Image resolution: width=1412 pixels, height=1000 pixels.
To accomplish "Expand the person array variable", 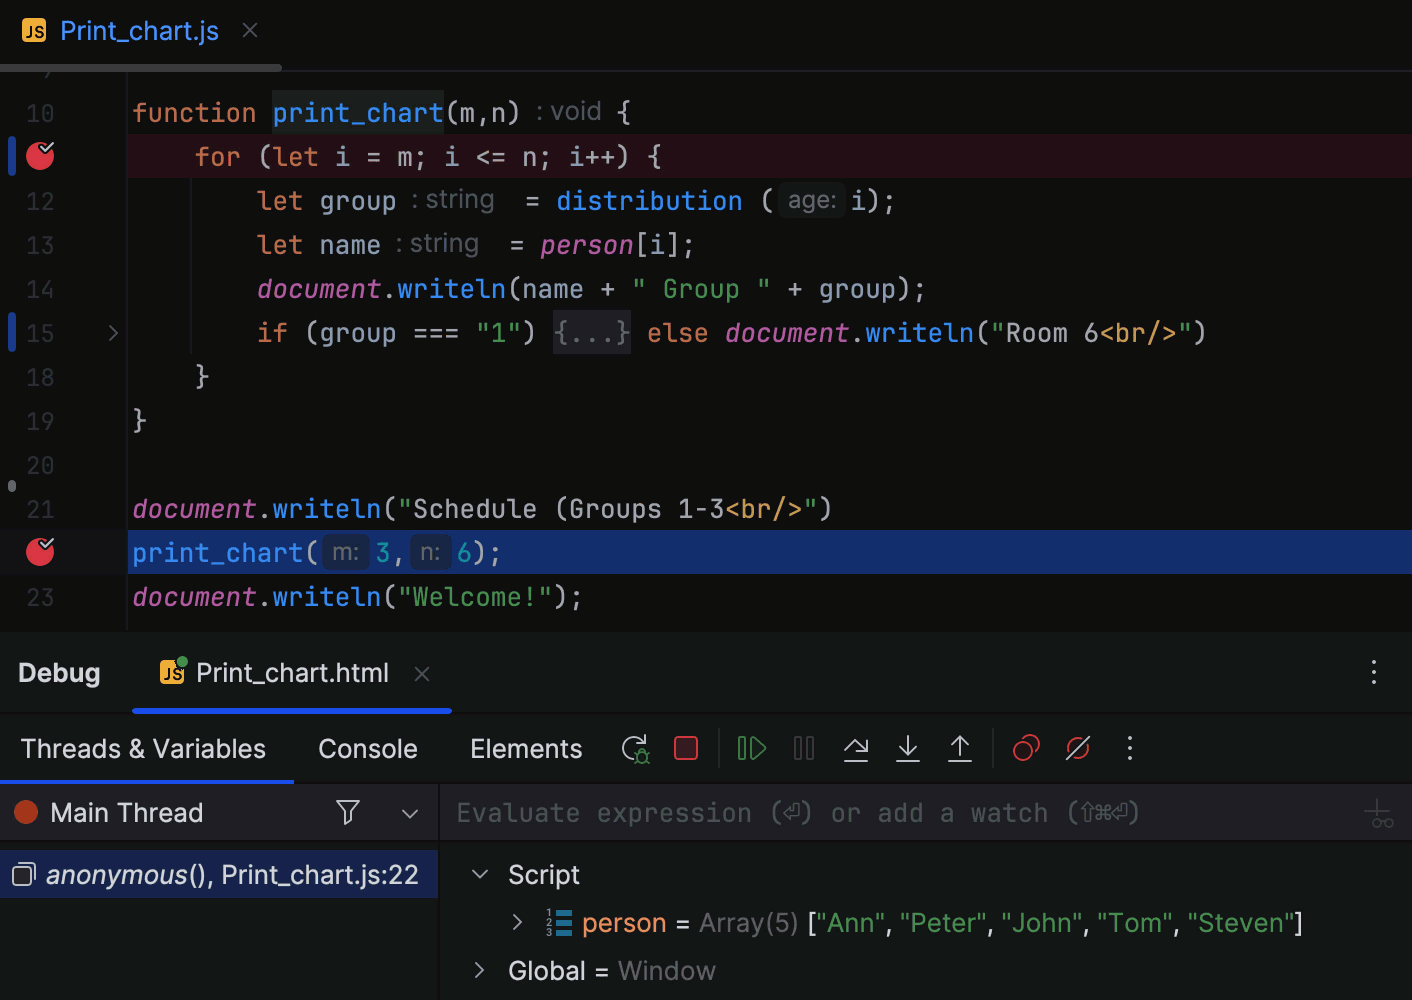I will coord(517,922).
